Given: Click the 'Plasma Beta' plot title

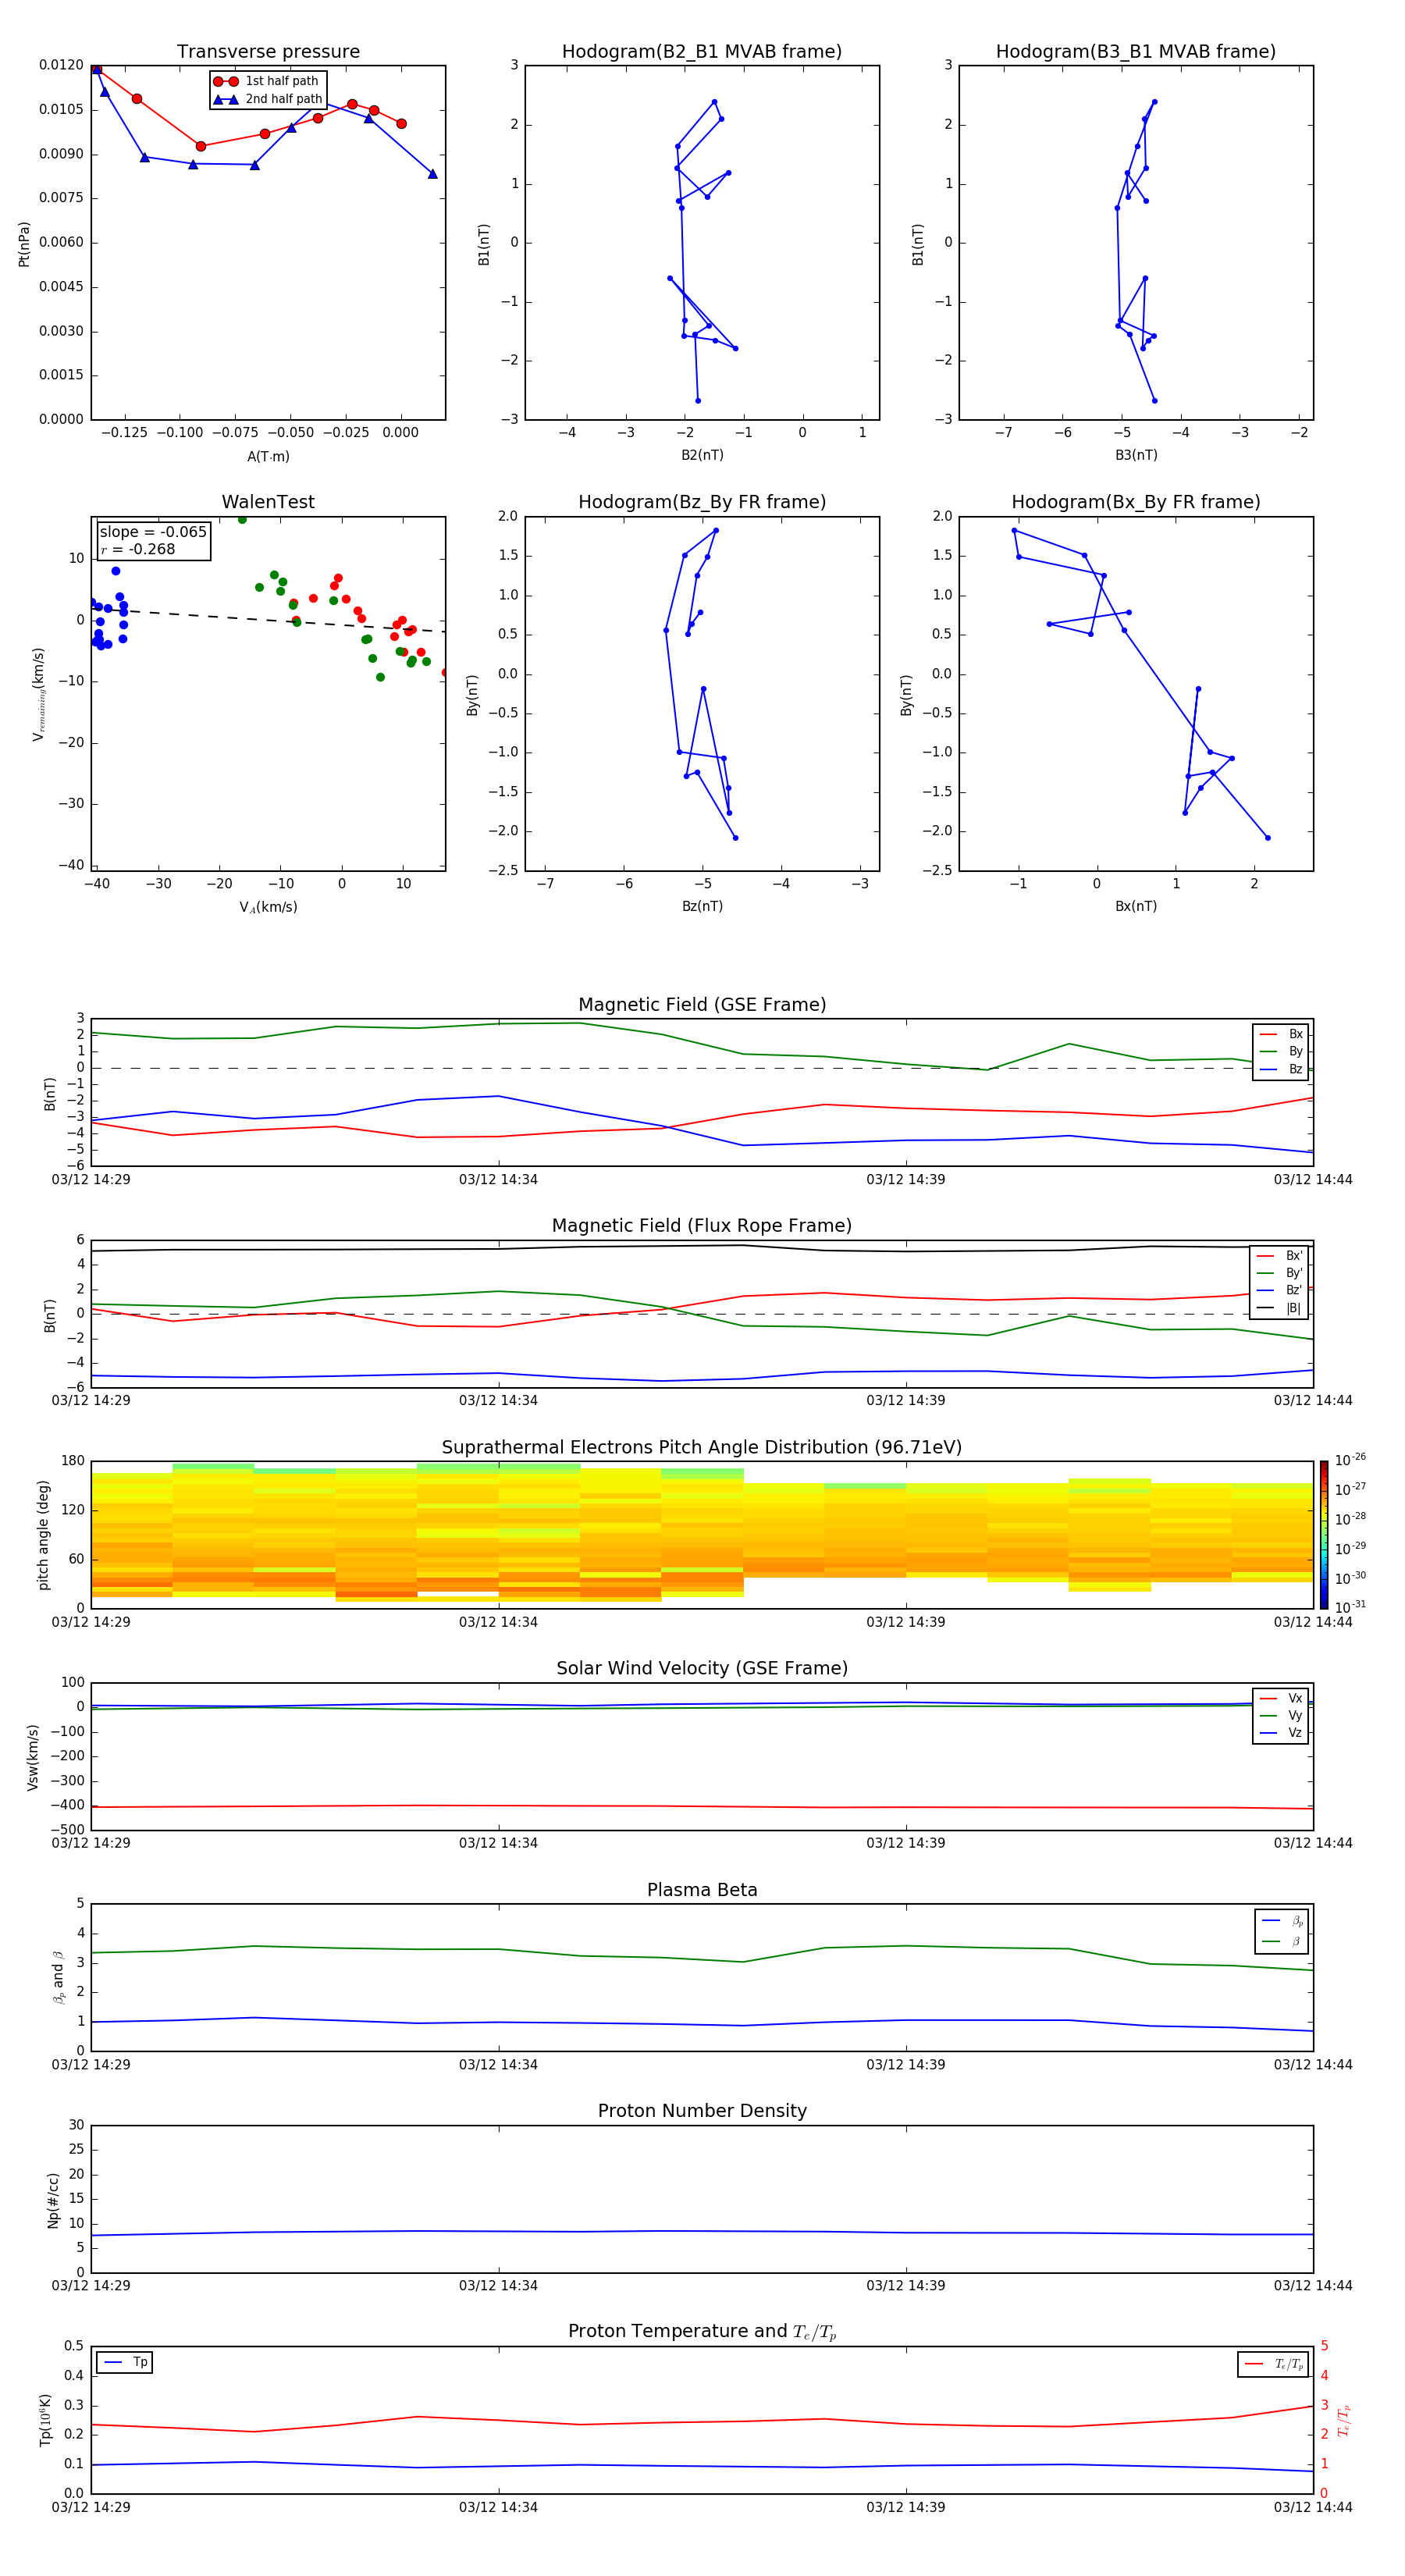Looking at the screenshot, I should 702,1890.
